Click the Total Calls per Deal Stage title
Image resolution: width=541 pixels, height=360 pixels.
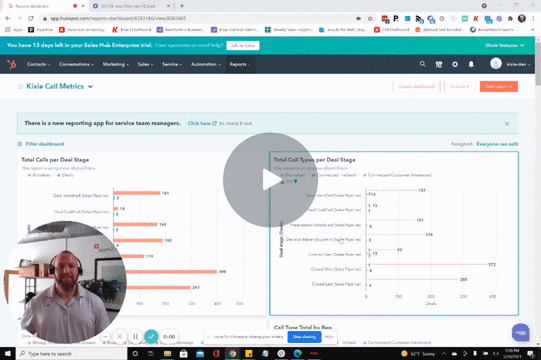click(55, 160)
